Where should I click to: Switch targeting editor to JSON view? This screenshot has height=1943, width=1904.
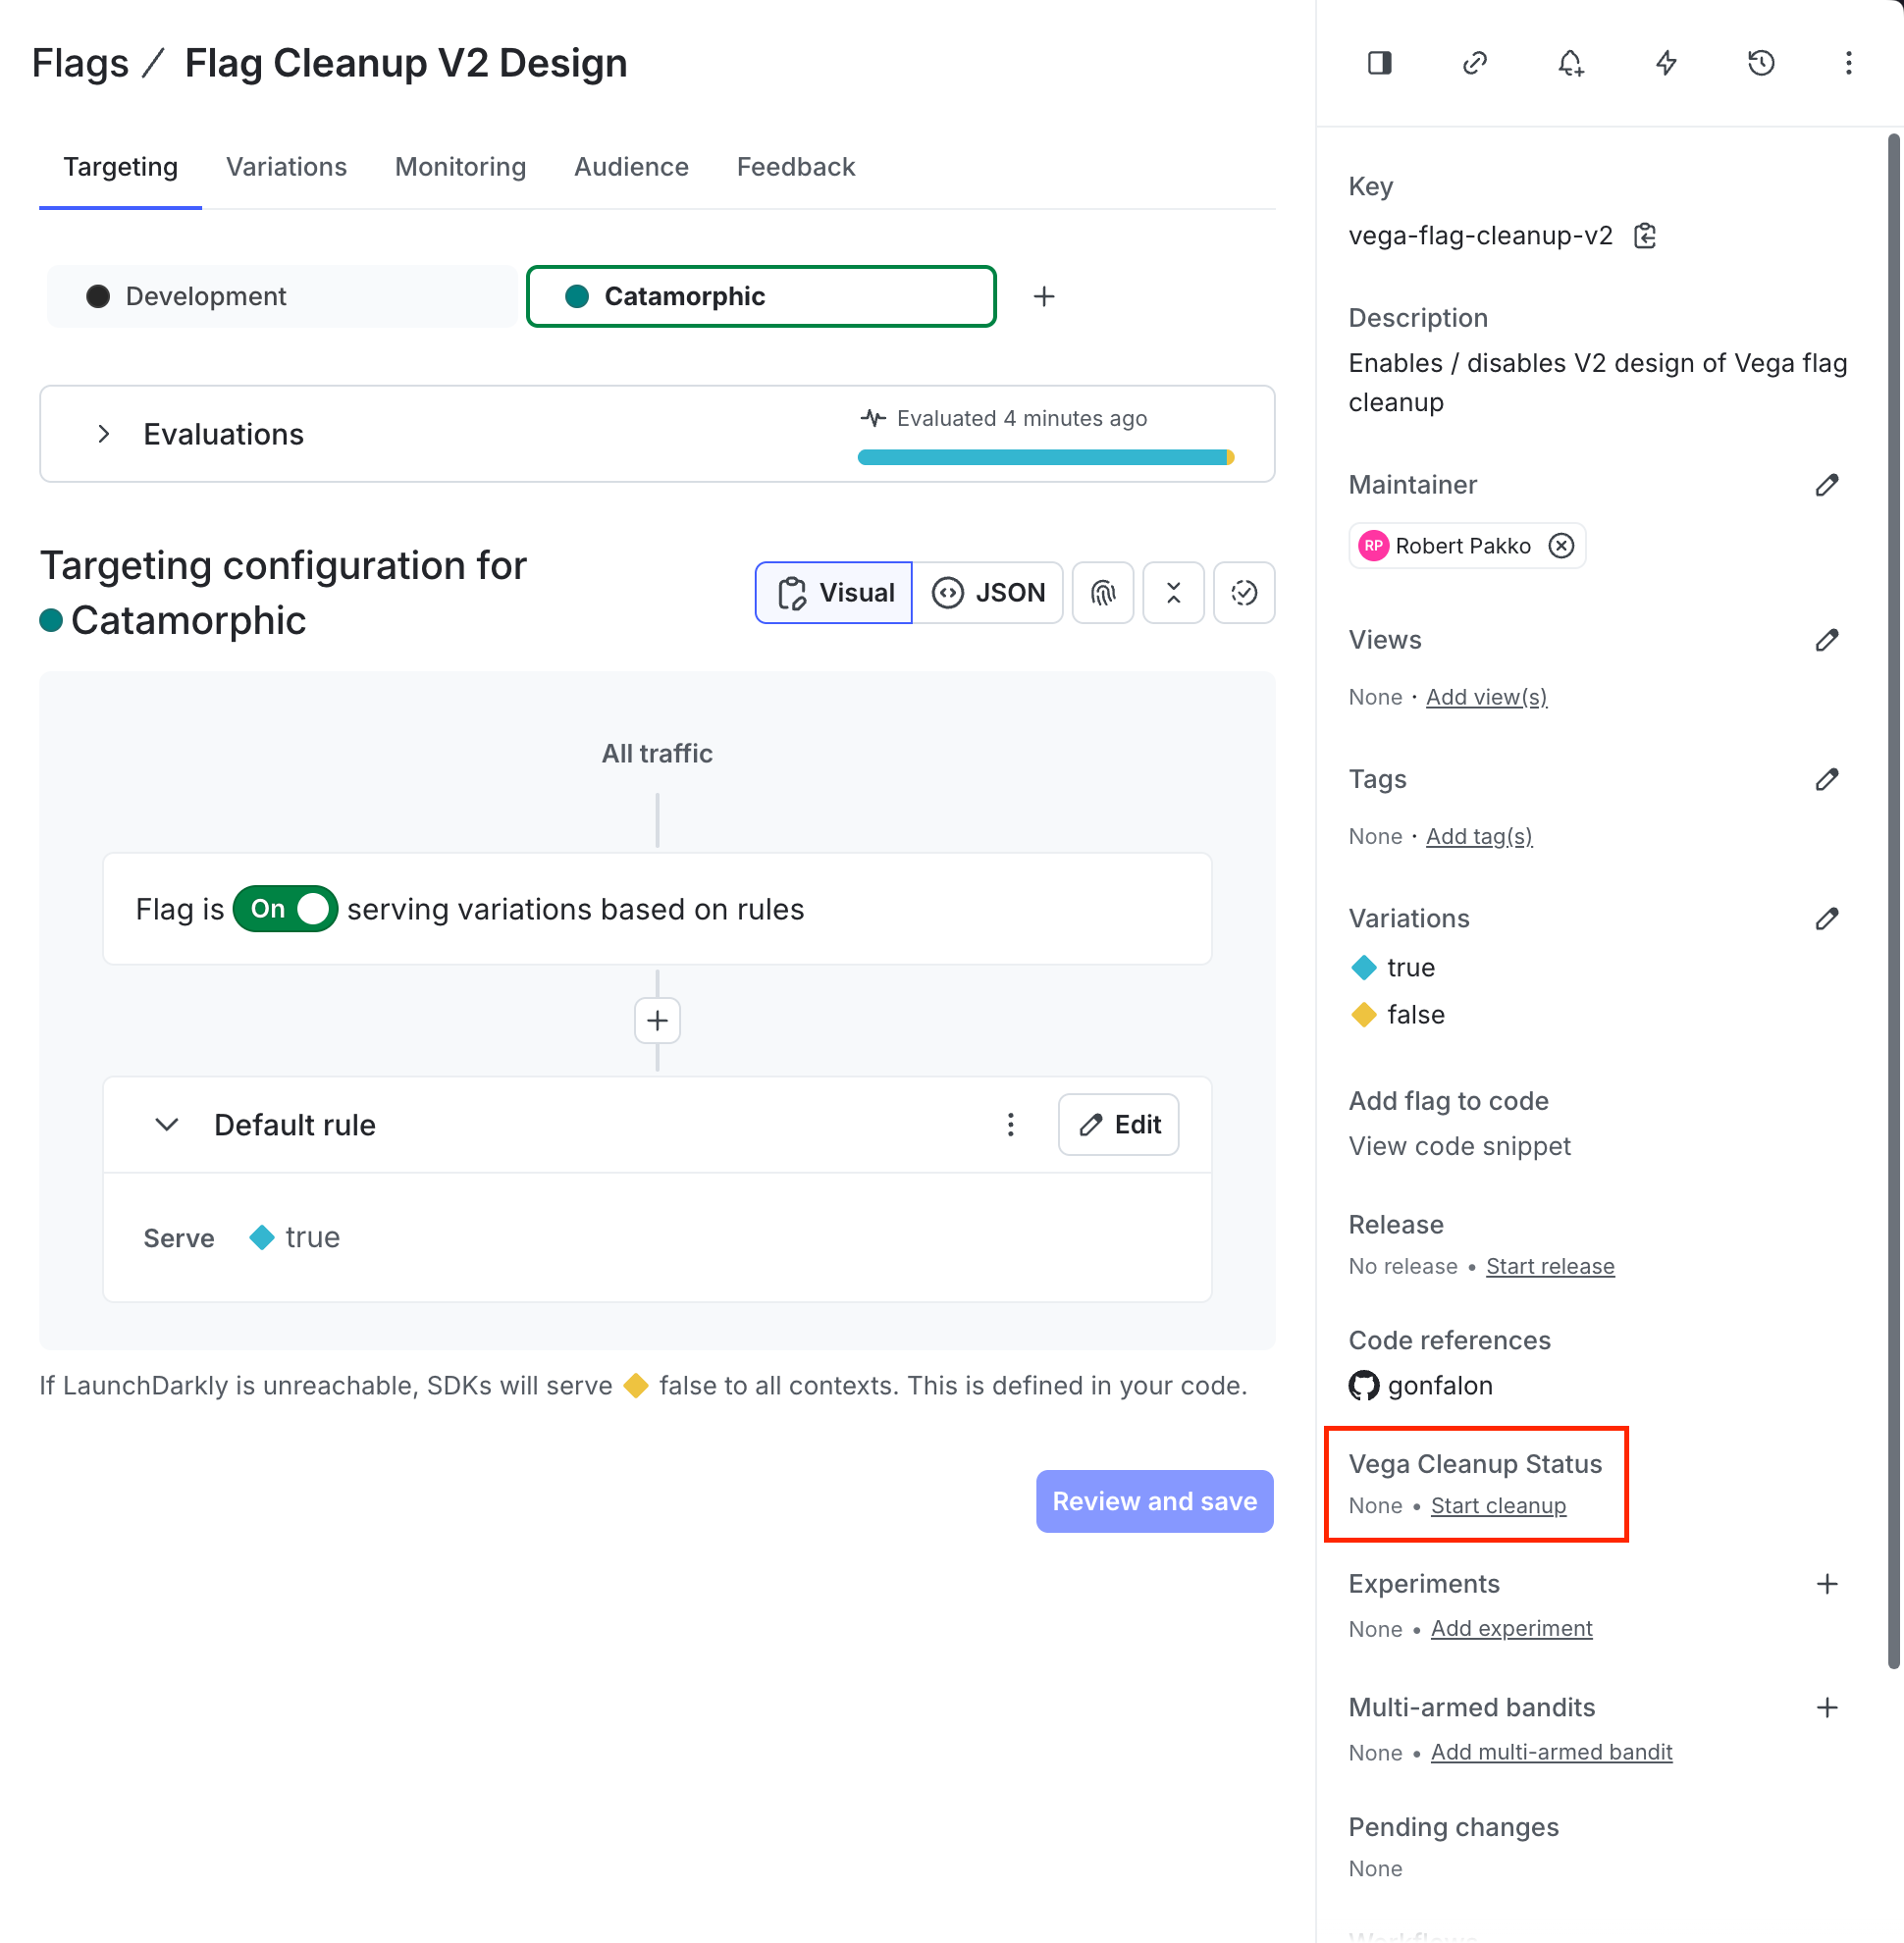click(987, 593)
